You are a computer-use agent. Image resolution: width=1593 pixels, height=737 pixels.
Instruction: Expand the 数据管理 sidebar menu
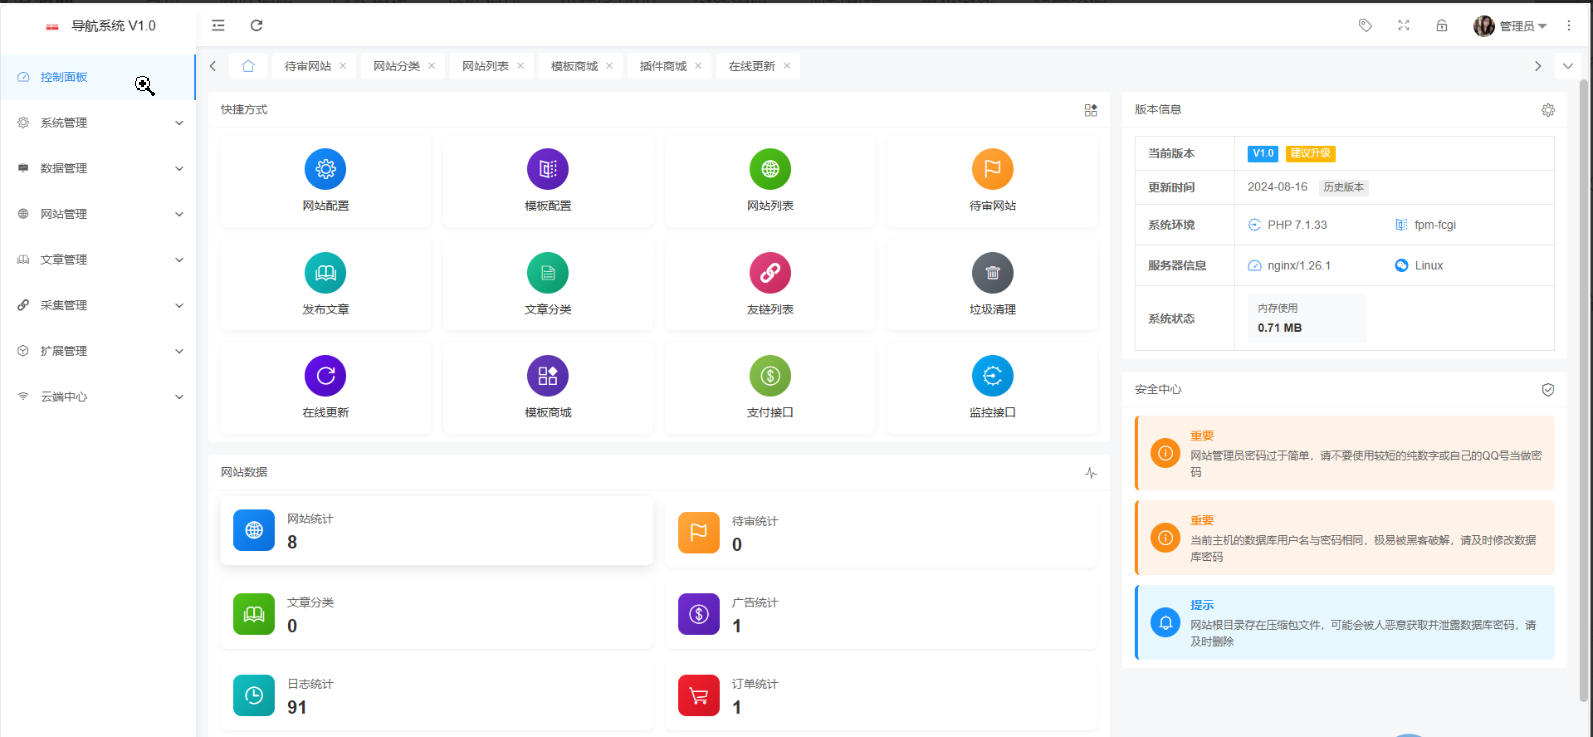pos(98,168)
